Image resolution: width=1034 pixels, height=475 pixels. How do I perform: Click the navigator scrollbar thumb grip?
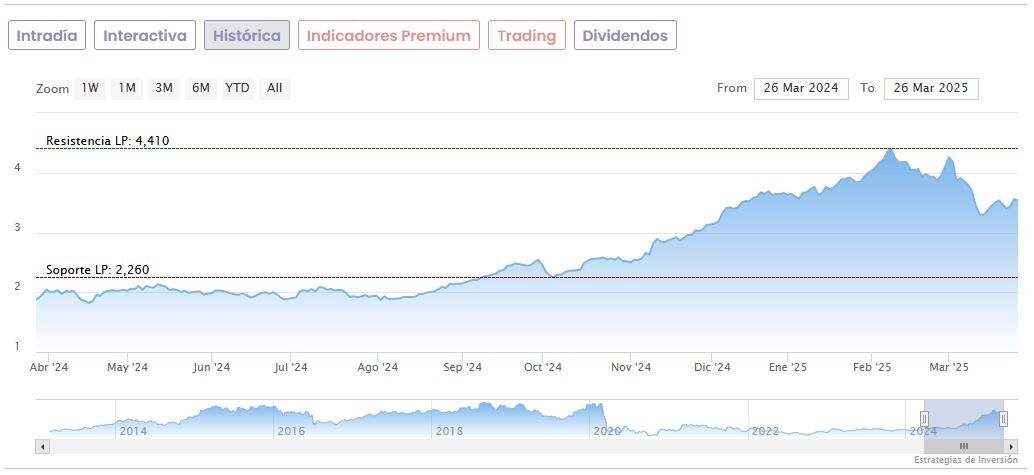(x=964, y=446)
